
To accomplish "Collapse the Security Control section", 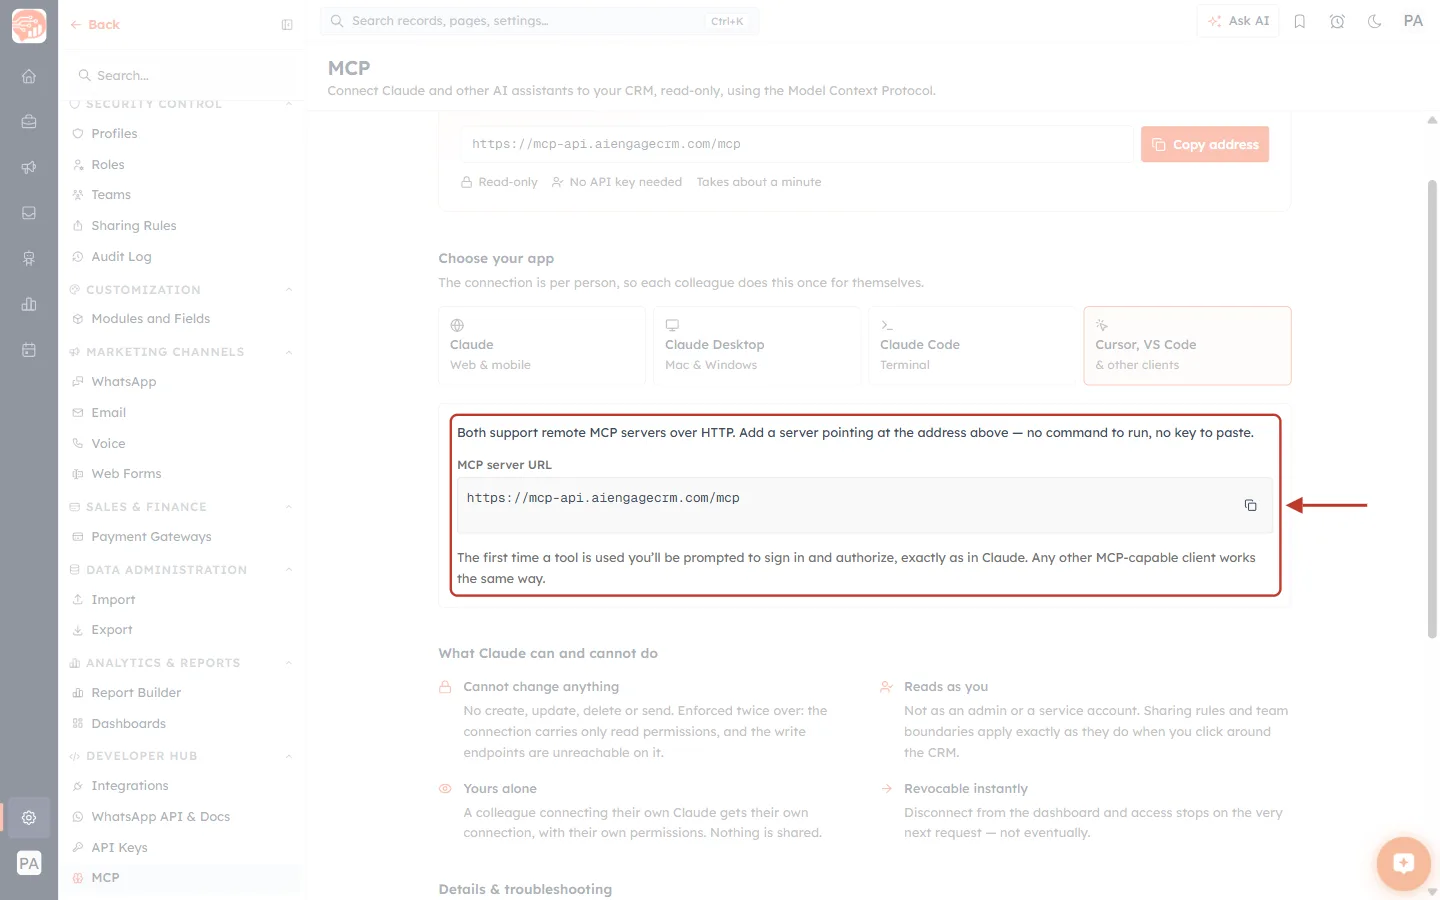I will click(x=288, y=104).
